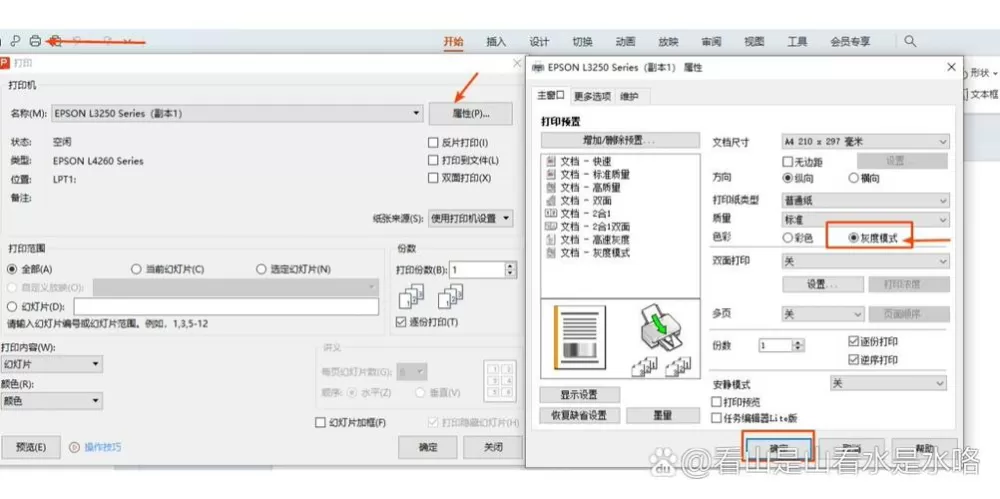This screenshot has height=499, width=1000.
Task: Select preset 文档 - 灰度模式
Action: click(588, 253)
